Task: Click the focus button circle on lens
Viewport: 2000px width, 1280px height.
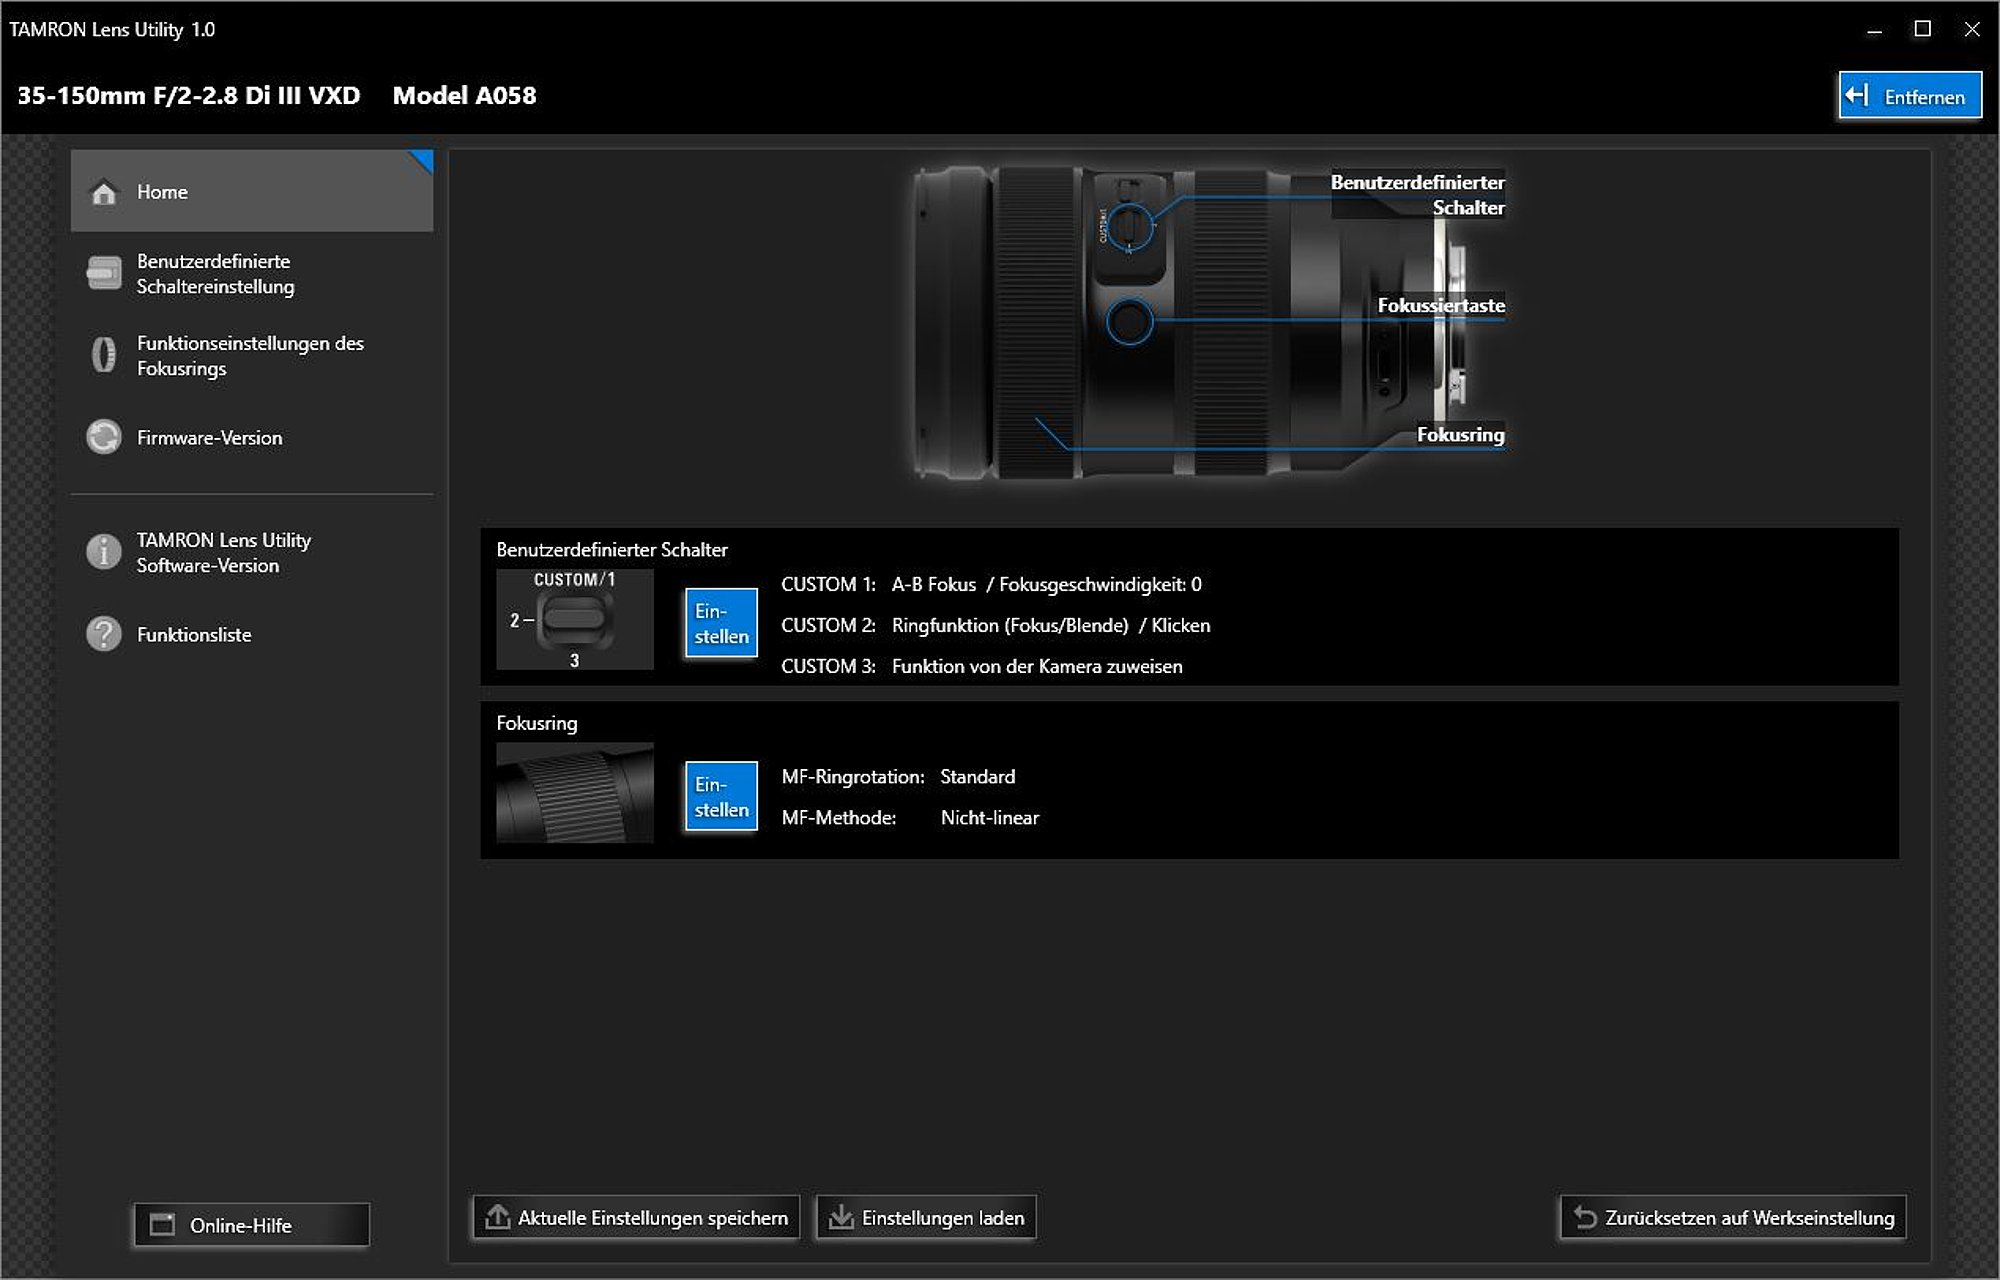Action: tap(1130, 321)
